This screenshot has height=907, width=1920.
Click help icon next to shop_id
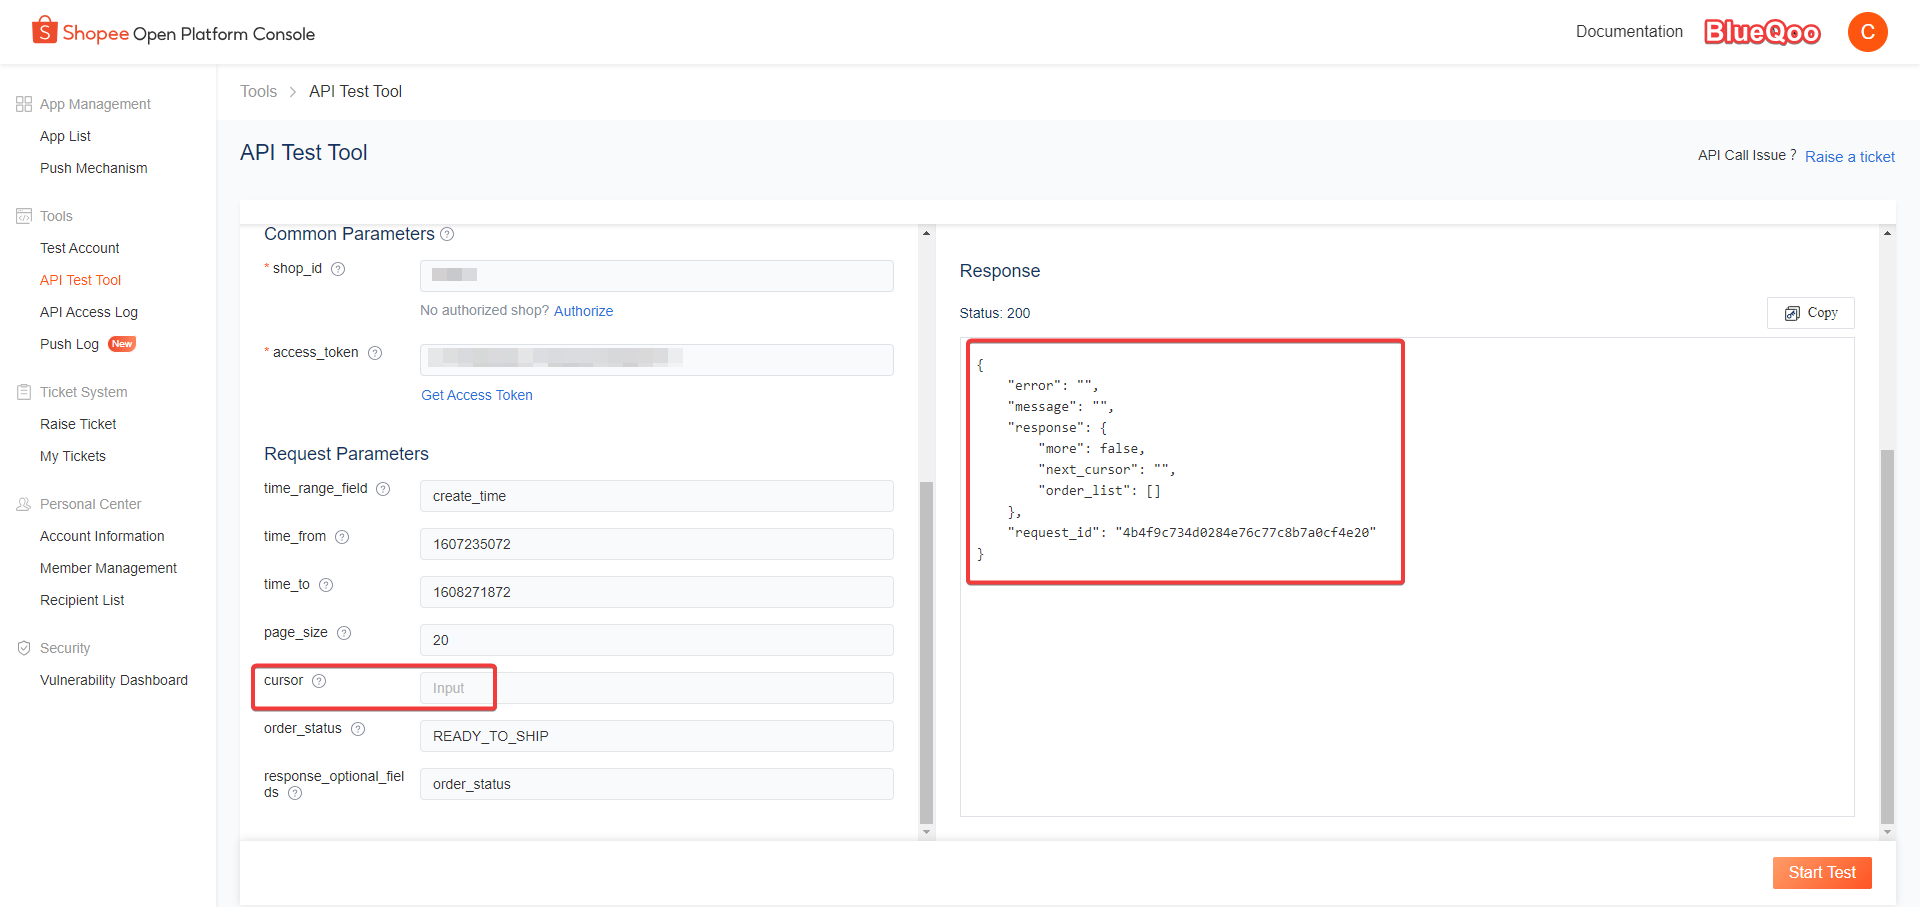click(338, 269)
